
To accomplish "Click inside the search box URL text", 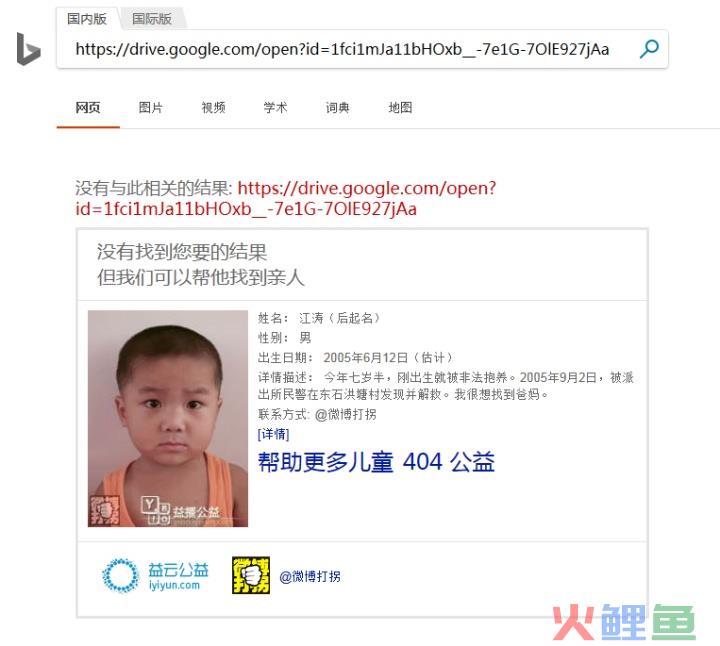I will click(x=342, y=49).
